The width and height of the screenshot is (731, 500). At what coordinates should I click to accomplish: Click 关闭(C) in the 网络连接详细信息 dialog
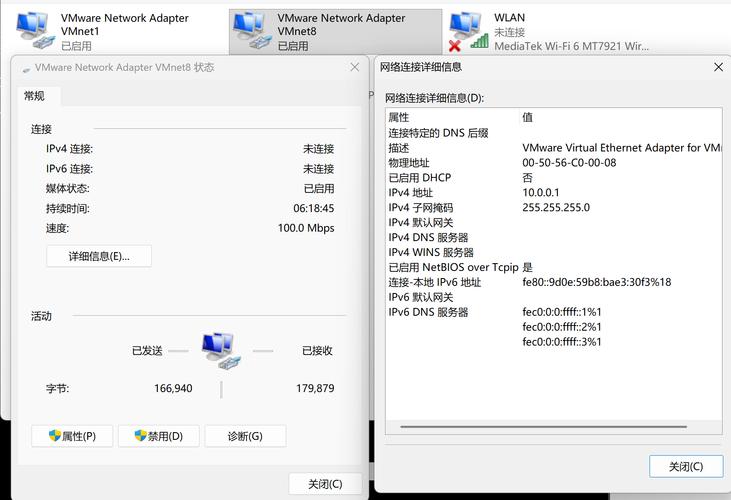point(686,466)
